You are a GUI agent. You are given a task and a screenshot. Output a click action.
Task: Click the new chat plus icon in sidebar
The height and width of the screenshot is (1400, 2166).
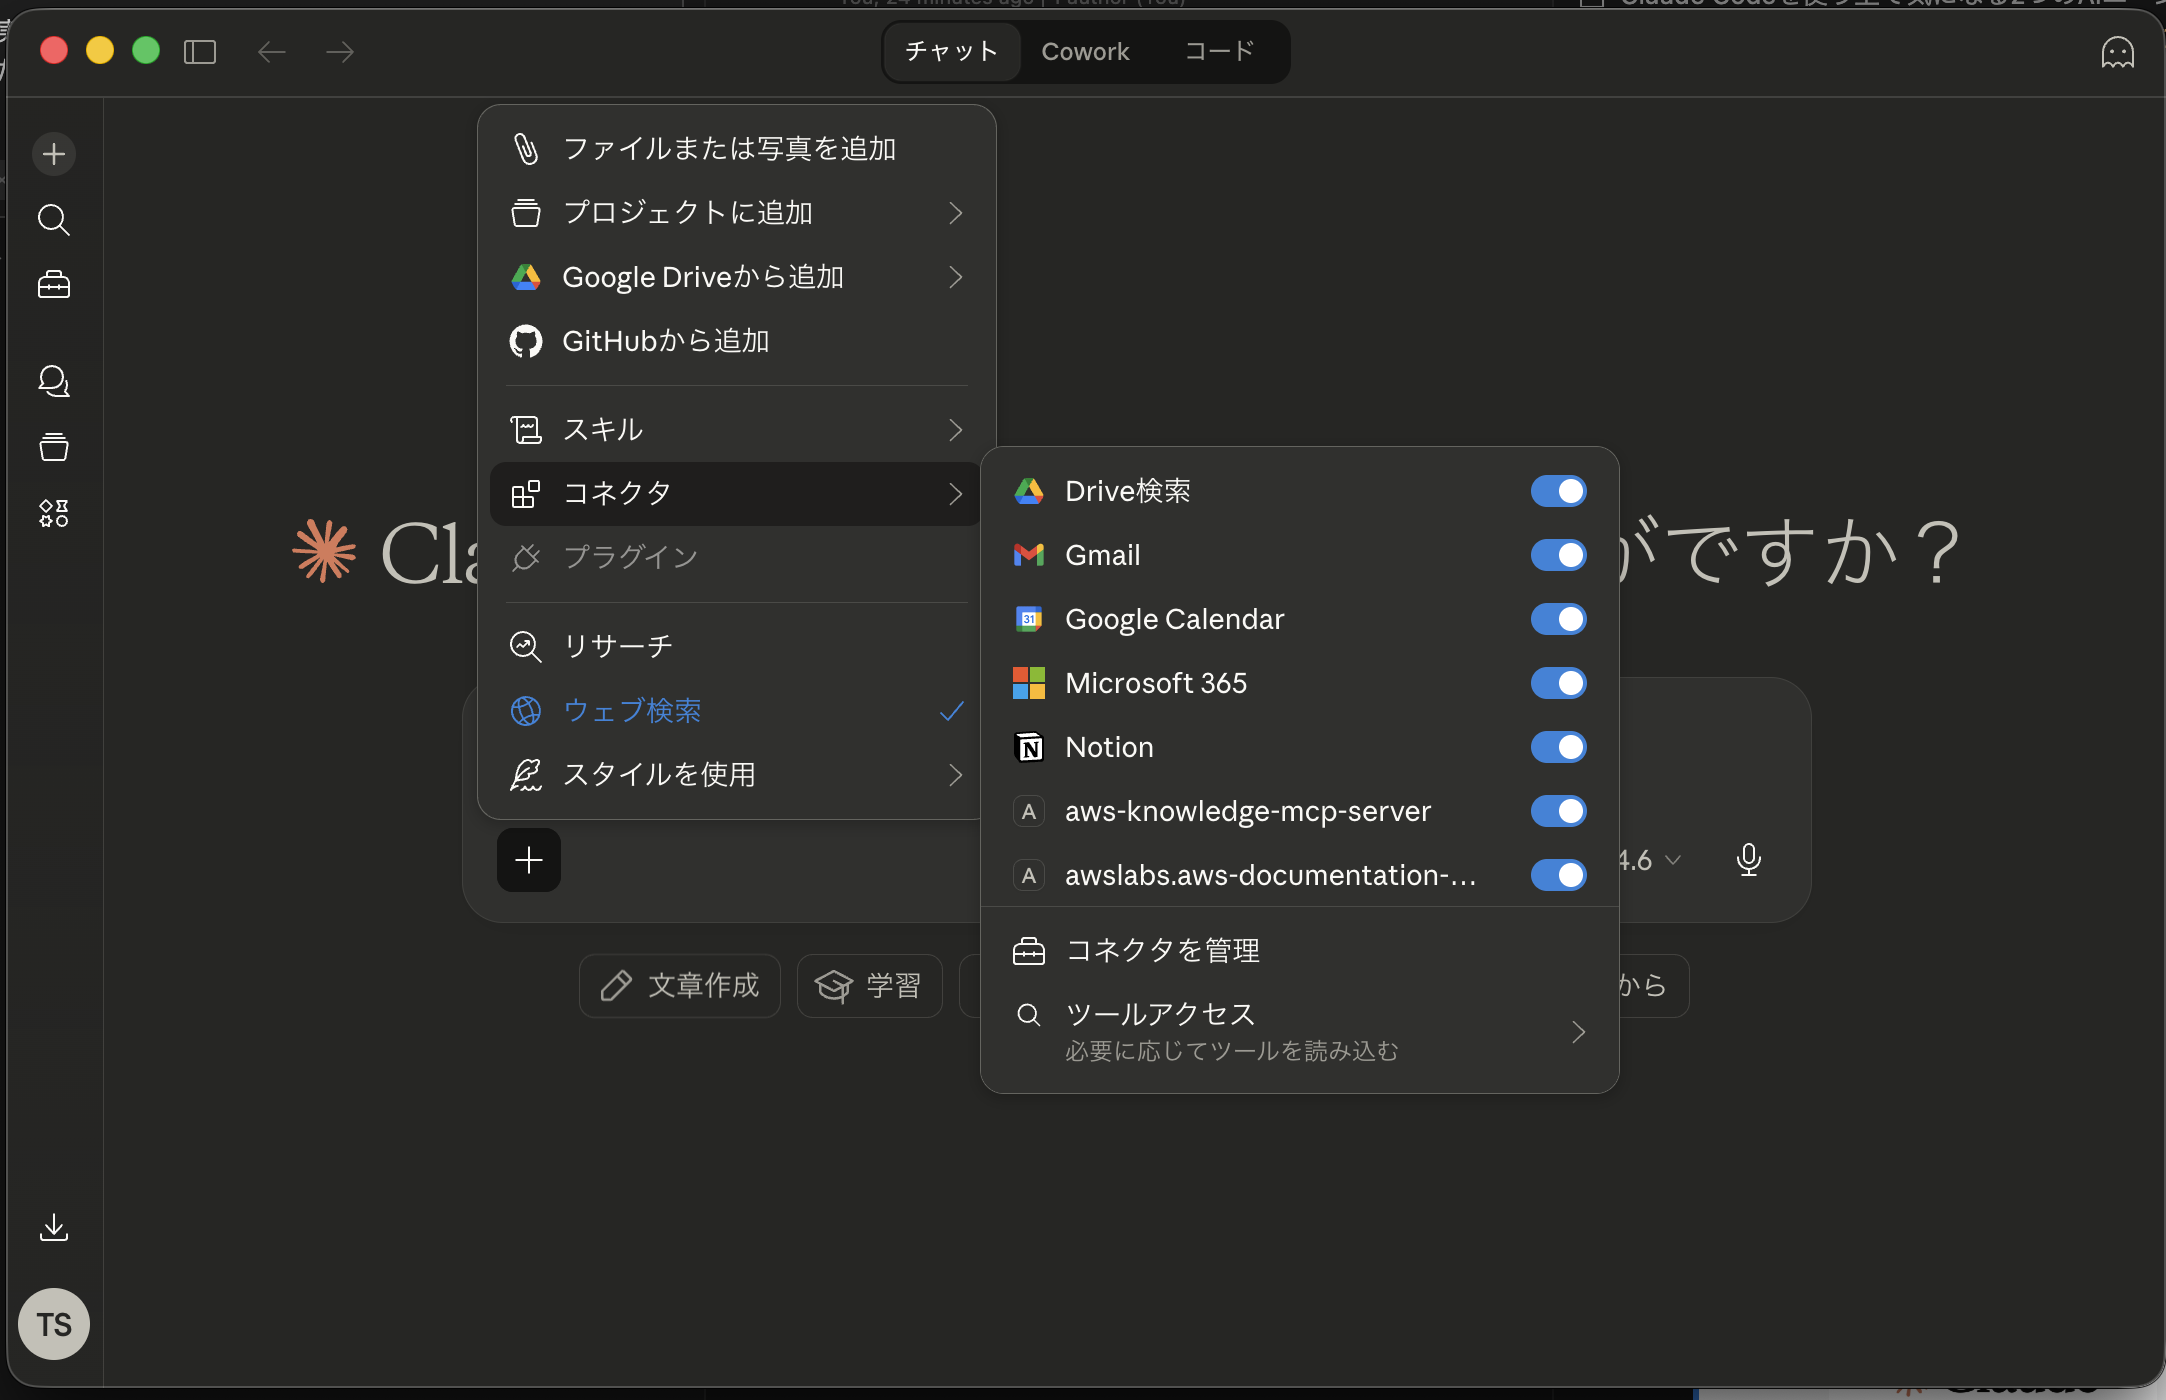54,154
